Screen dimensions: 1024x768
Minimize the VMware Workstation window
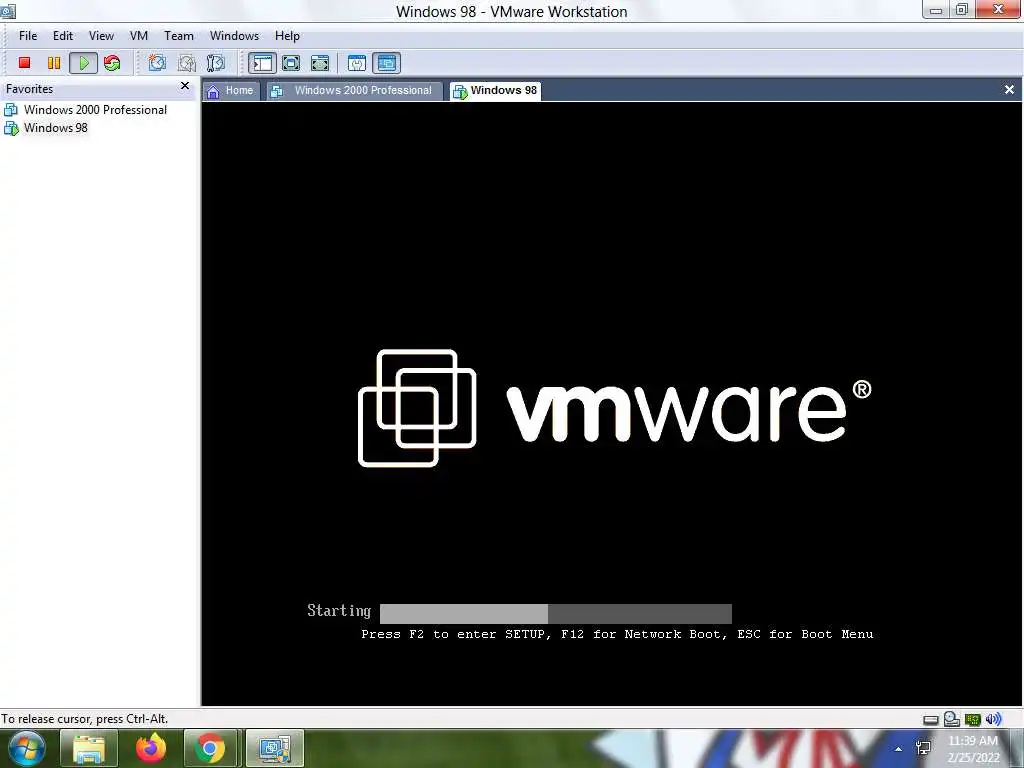click(936, 10)
